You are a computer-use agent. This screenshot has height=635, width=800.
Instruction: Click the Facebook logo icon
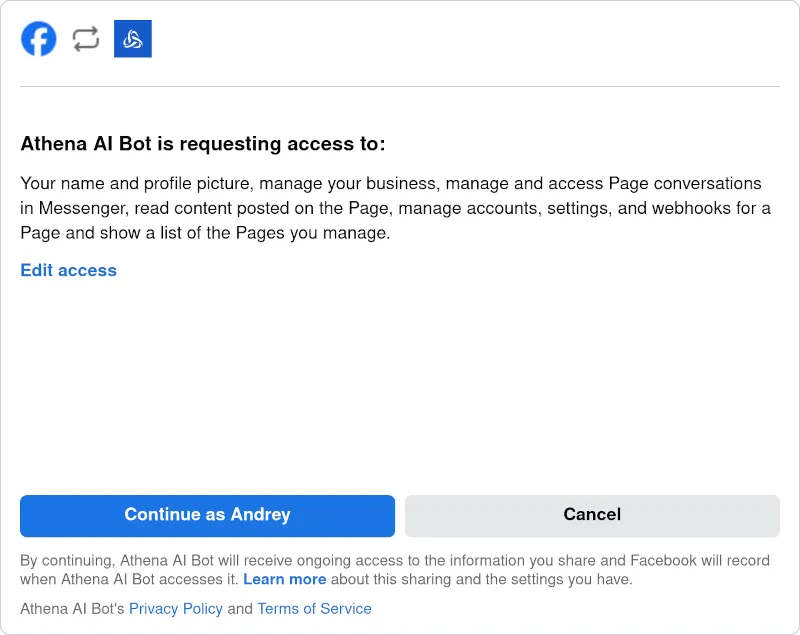point(39,39)
